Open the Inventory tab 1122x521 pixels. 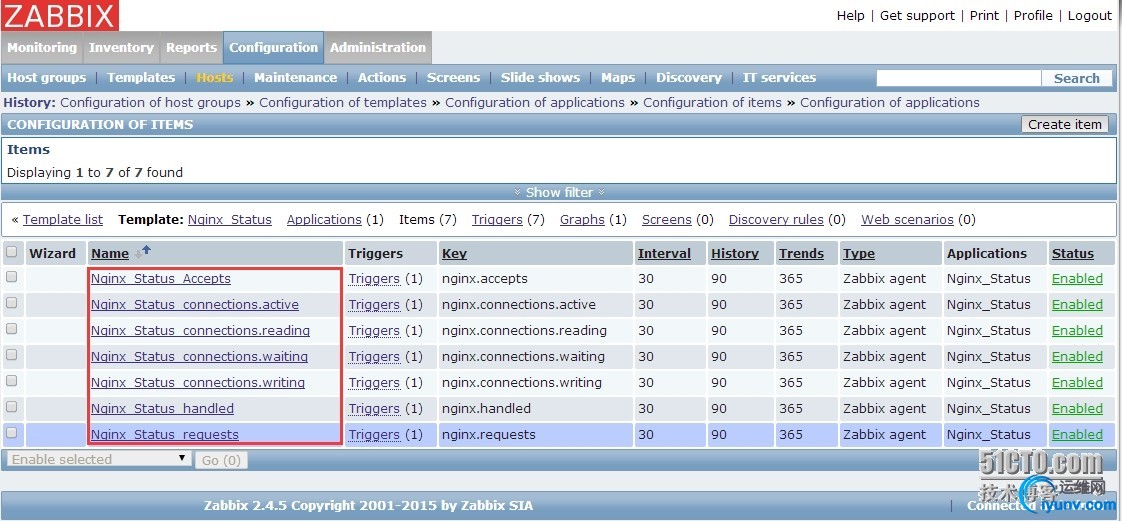coord(121,47)
